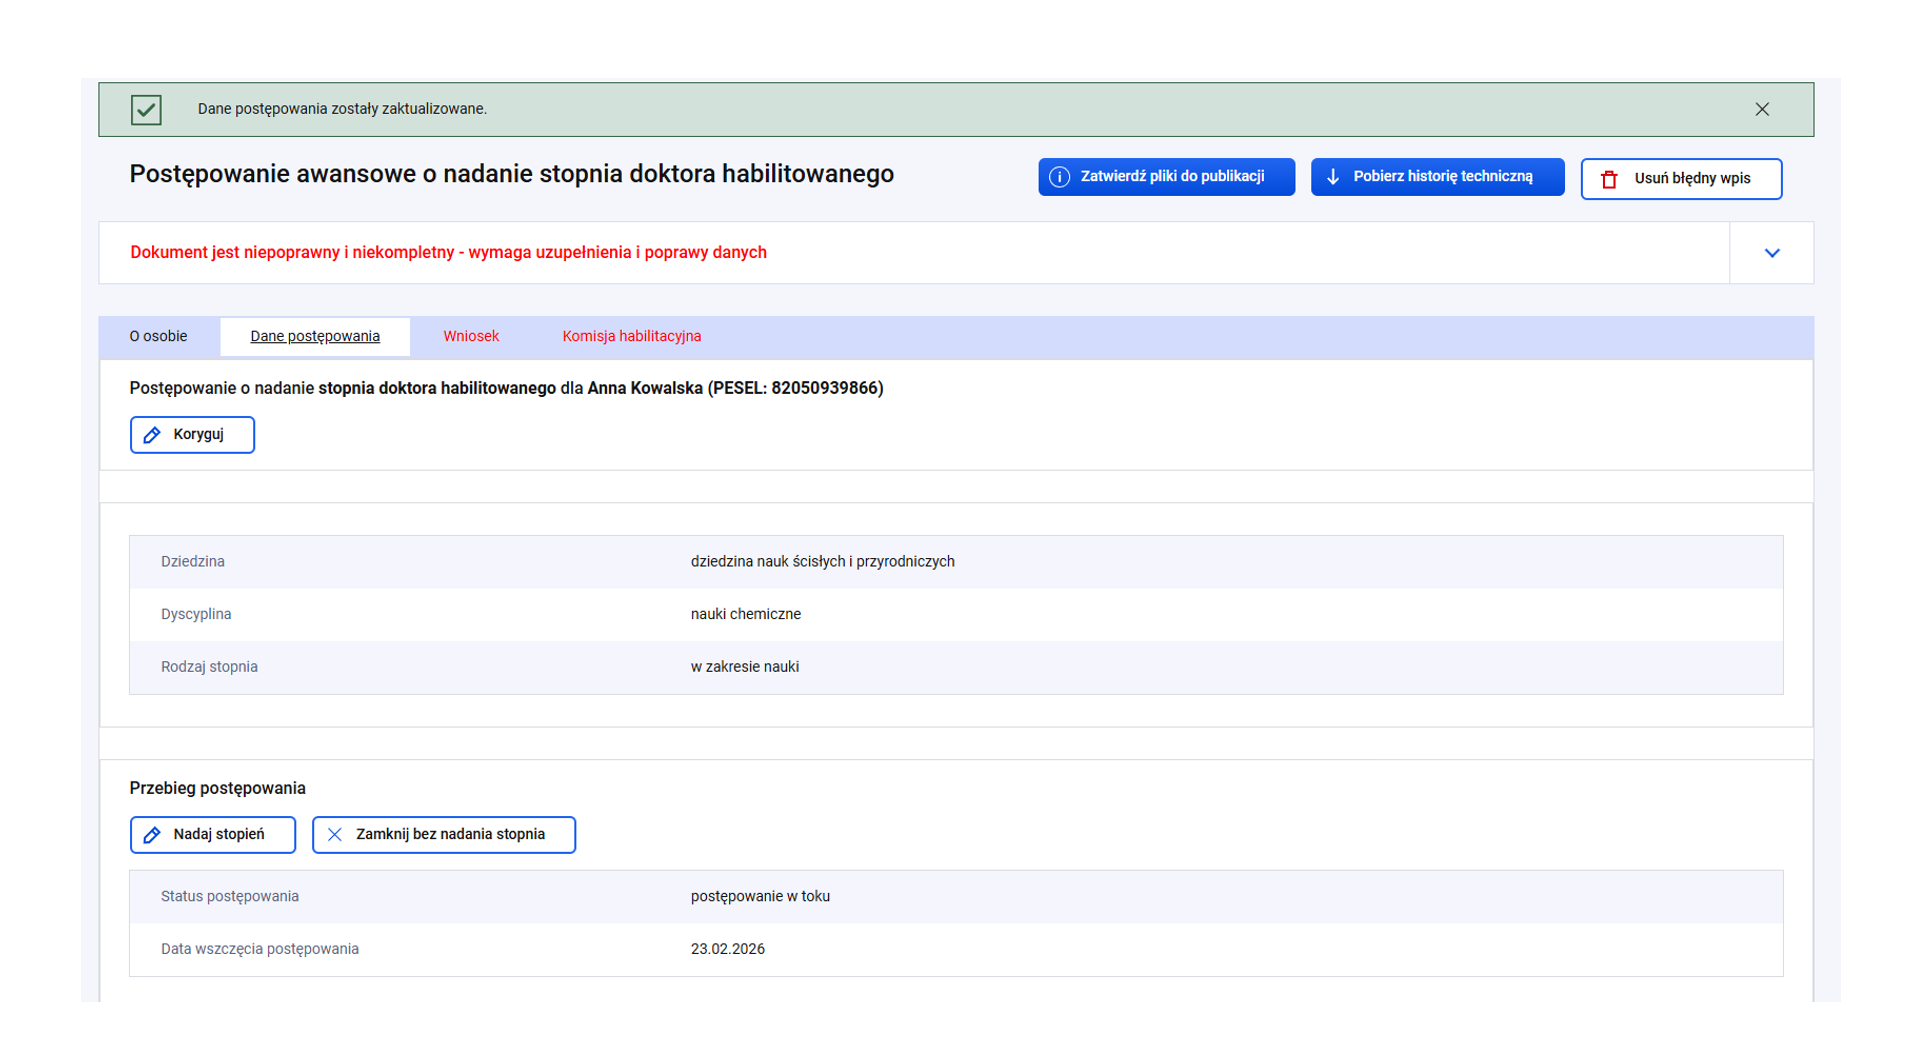
Task: Click the Dziedzina value in the table
Action: (x=822, y=562)
